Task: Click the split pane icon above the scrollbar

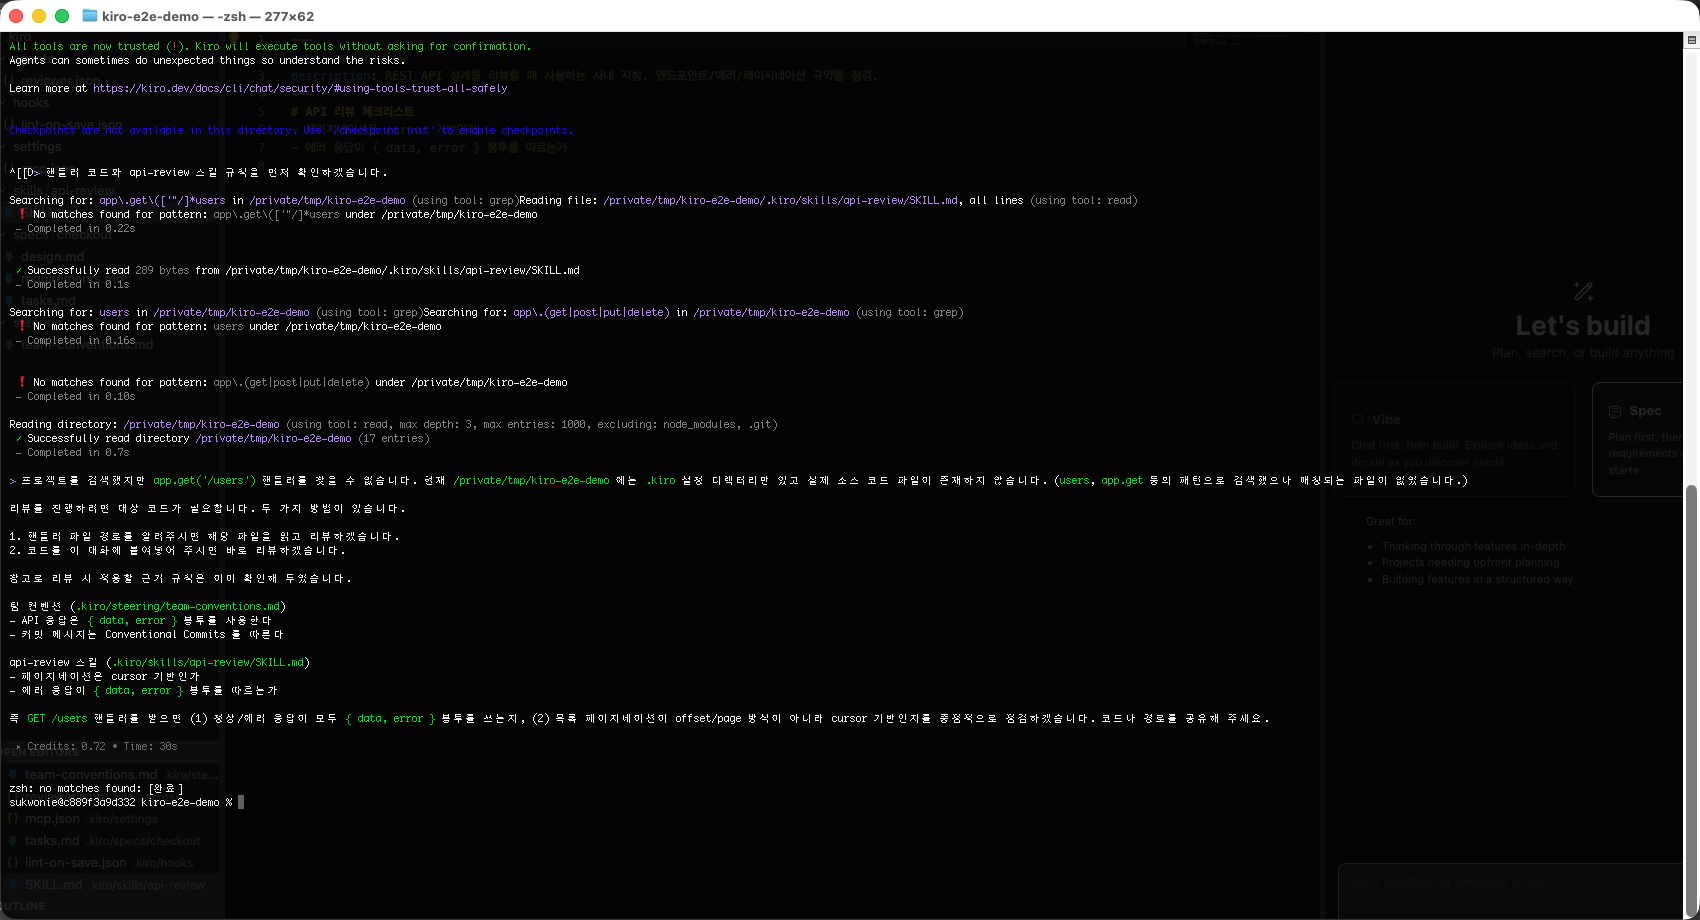Action: [1692, 40]
